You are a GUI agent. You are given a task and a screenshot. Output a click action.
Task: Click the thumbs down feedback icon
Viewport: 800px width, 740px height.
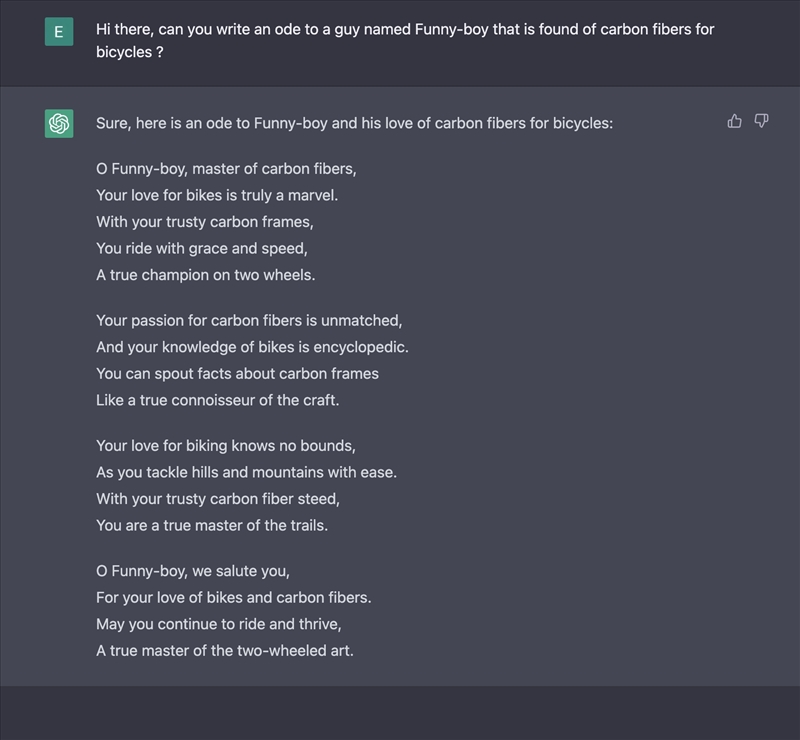tap(761, 121)
